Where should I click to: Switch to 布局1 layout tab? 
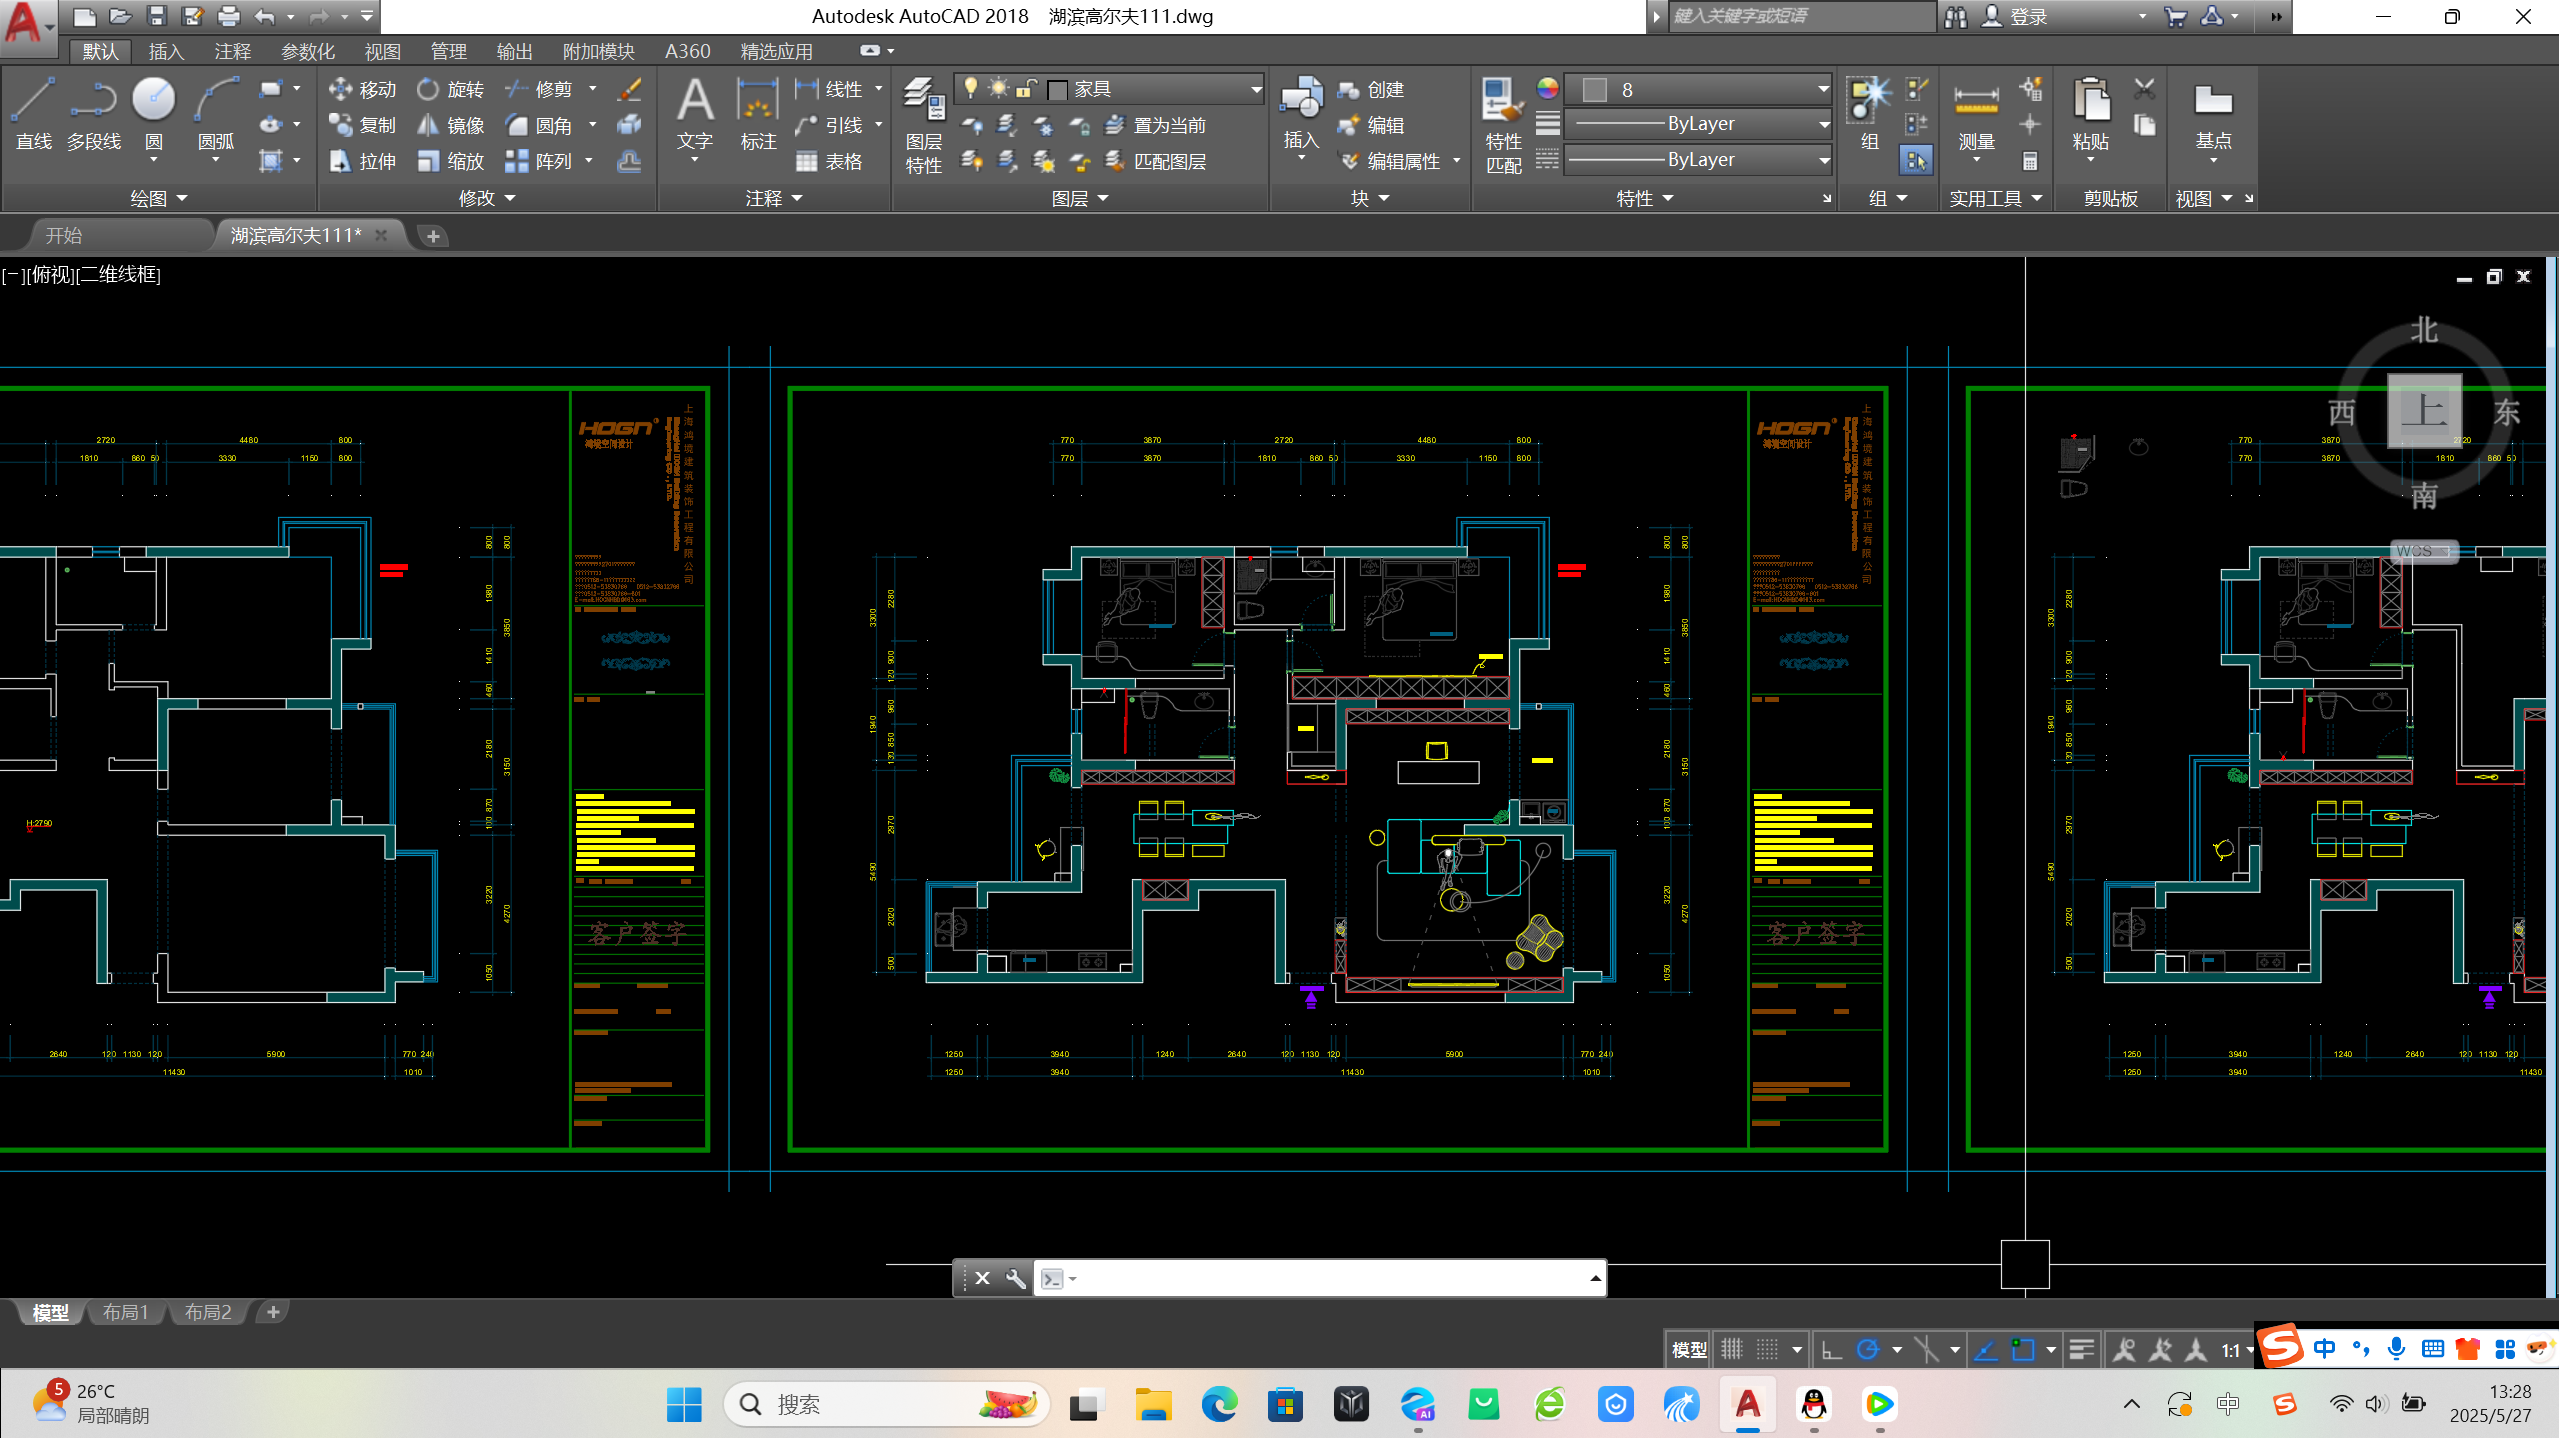(126, 1312)
